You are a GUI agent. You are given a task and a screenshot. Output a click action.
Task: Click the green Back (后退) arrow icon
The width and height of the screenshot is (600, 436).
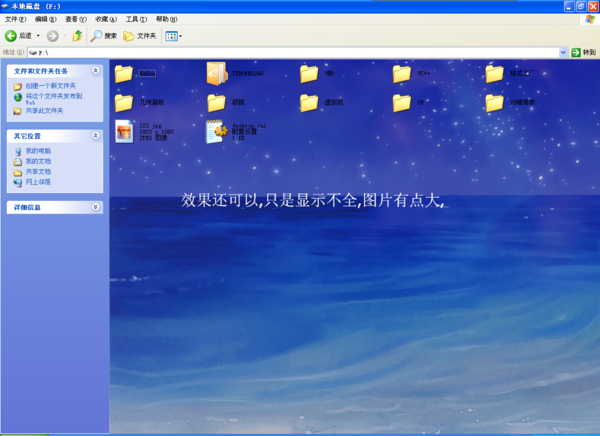pos(11,36)
